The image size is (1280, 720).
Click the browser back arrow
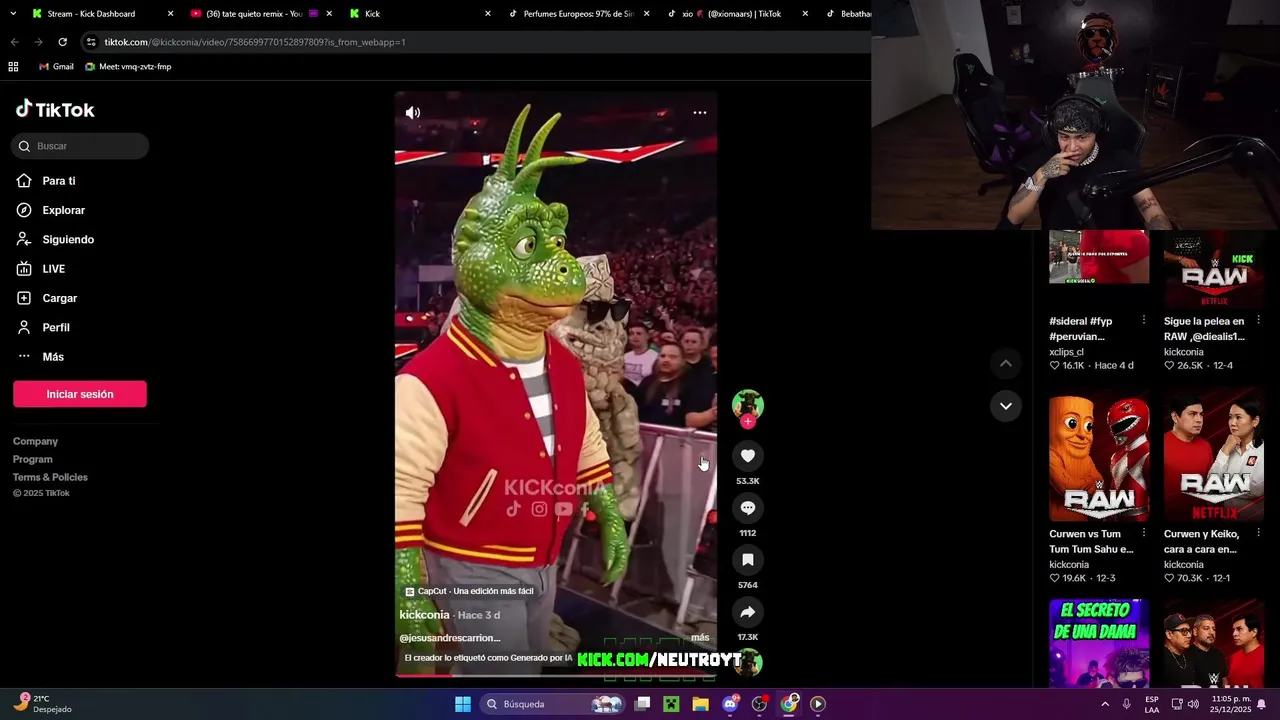[14, 42]
